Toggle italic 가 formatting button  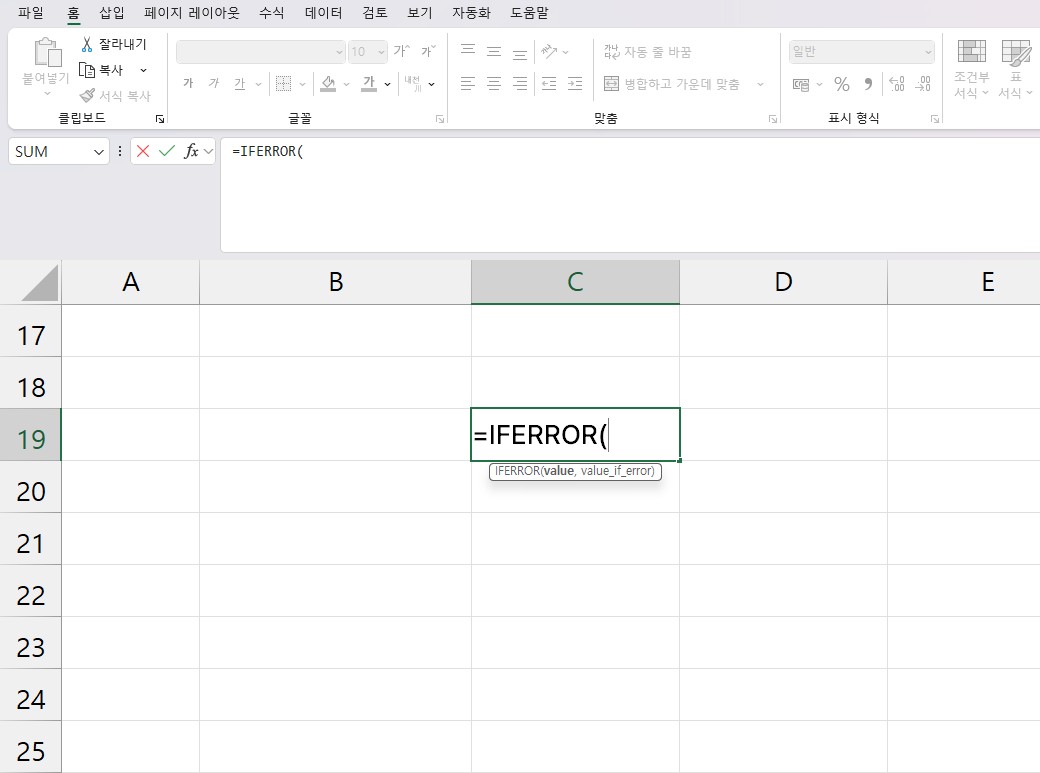(x=213, y=84)
